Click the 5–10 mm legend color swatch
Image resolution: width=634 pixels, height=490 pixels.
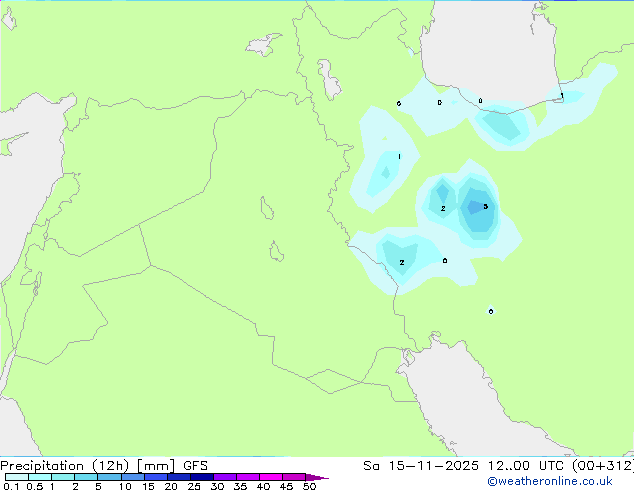[x=110, y=477]
